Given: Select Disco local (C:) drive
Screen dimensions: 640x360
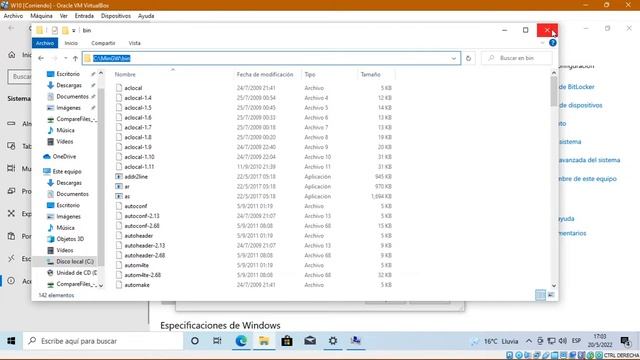Looking at the screenshot, I should (x=74, y=261).
